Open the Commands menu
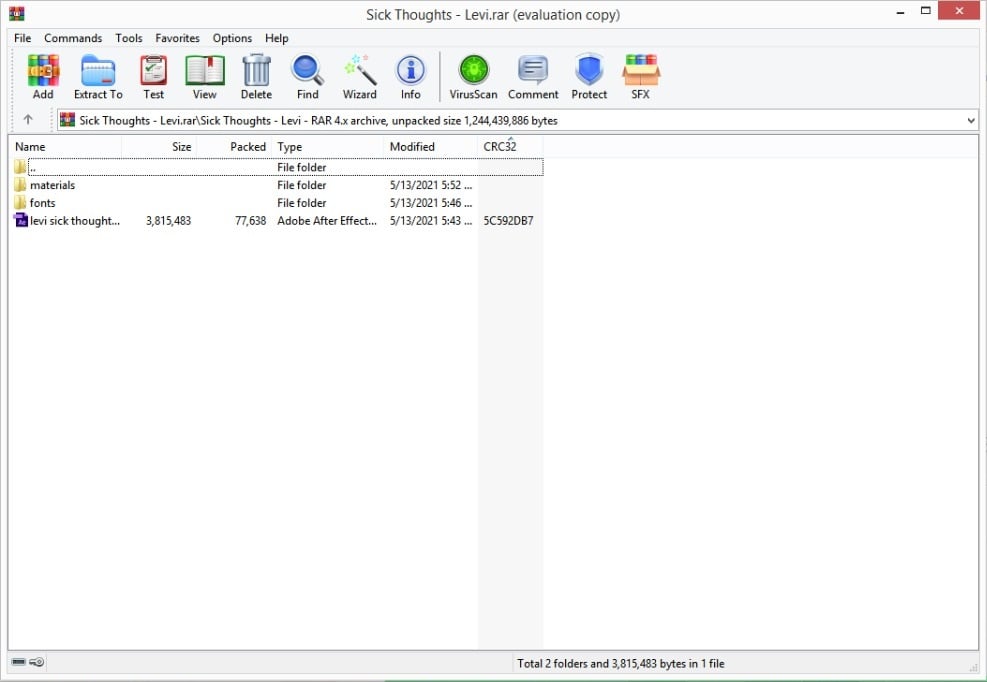The height and width of the screenshot is (682, 987). [x=73, y=38]
